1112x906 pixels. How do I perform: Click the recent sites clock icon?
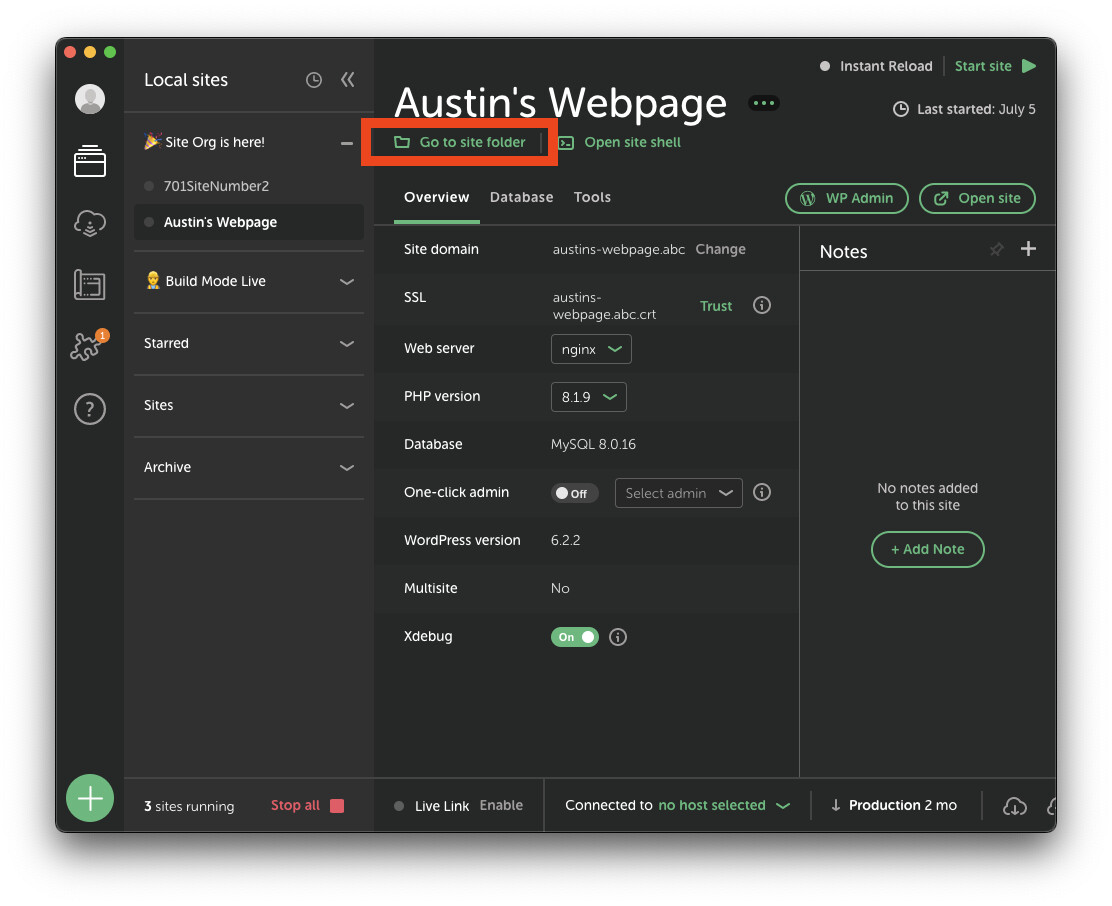click(313, 80)
